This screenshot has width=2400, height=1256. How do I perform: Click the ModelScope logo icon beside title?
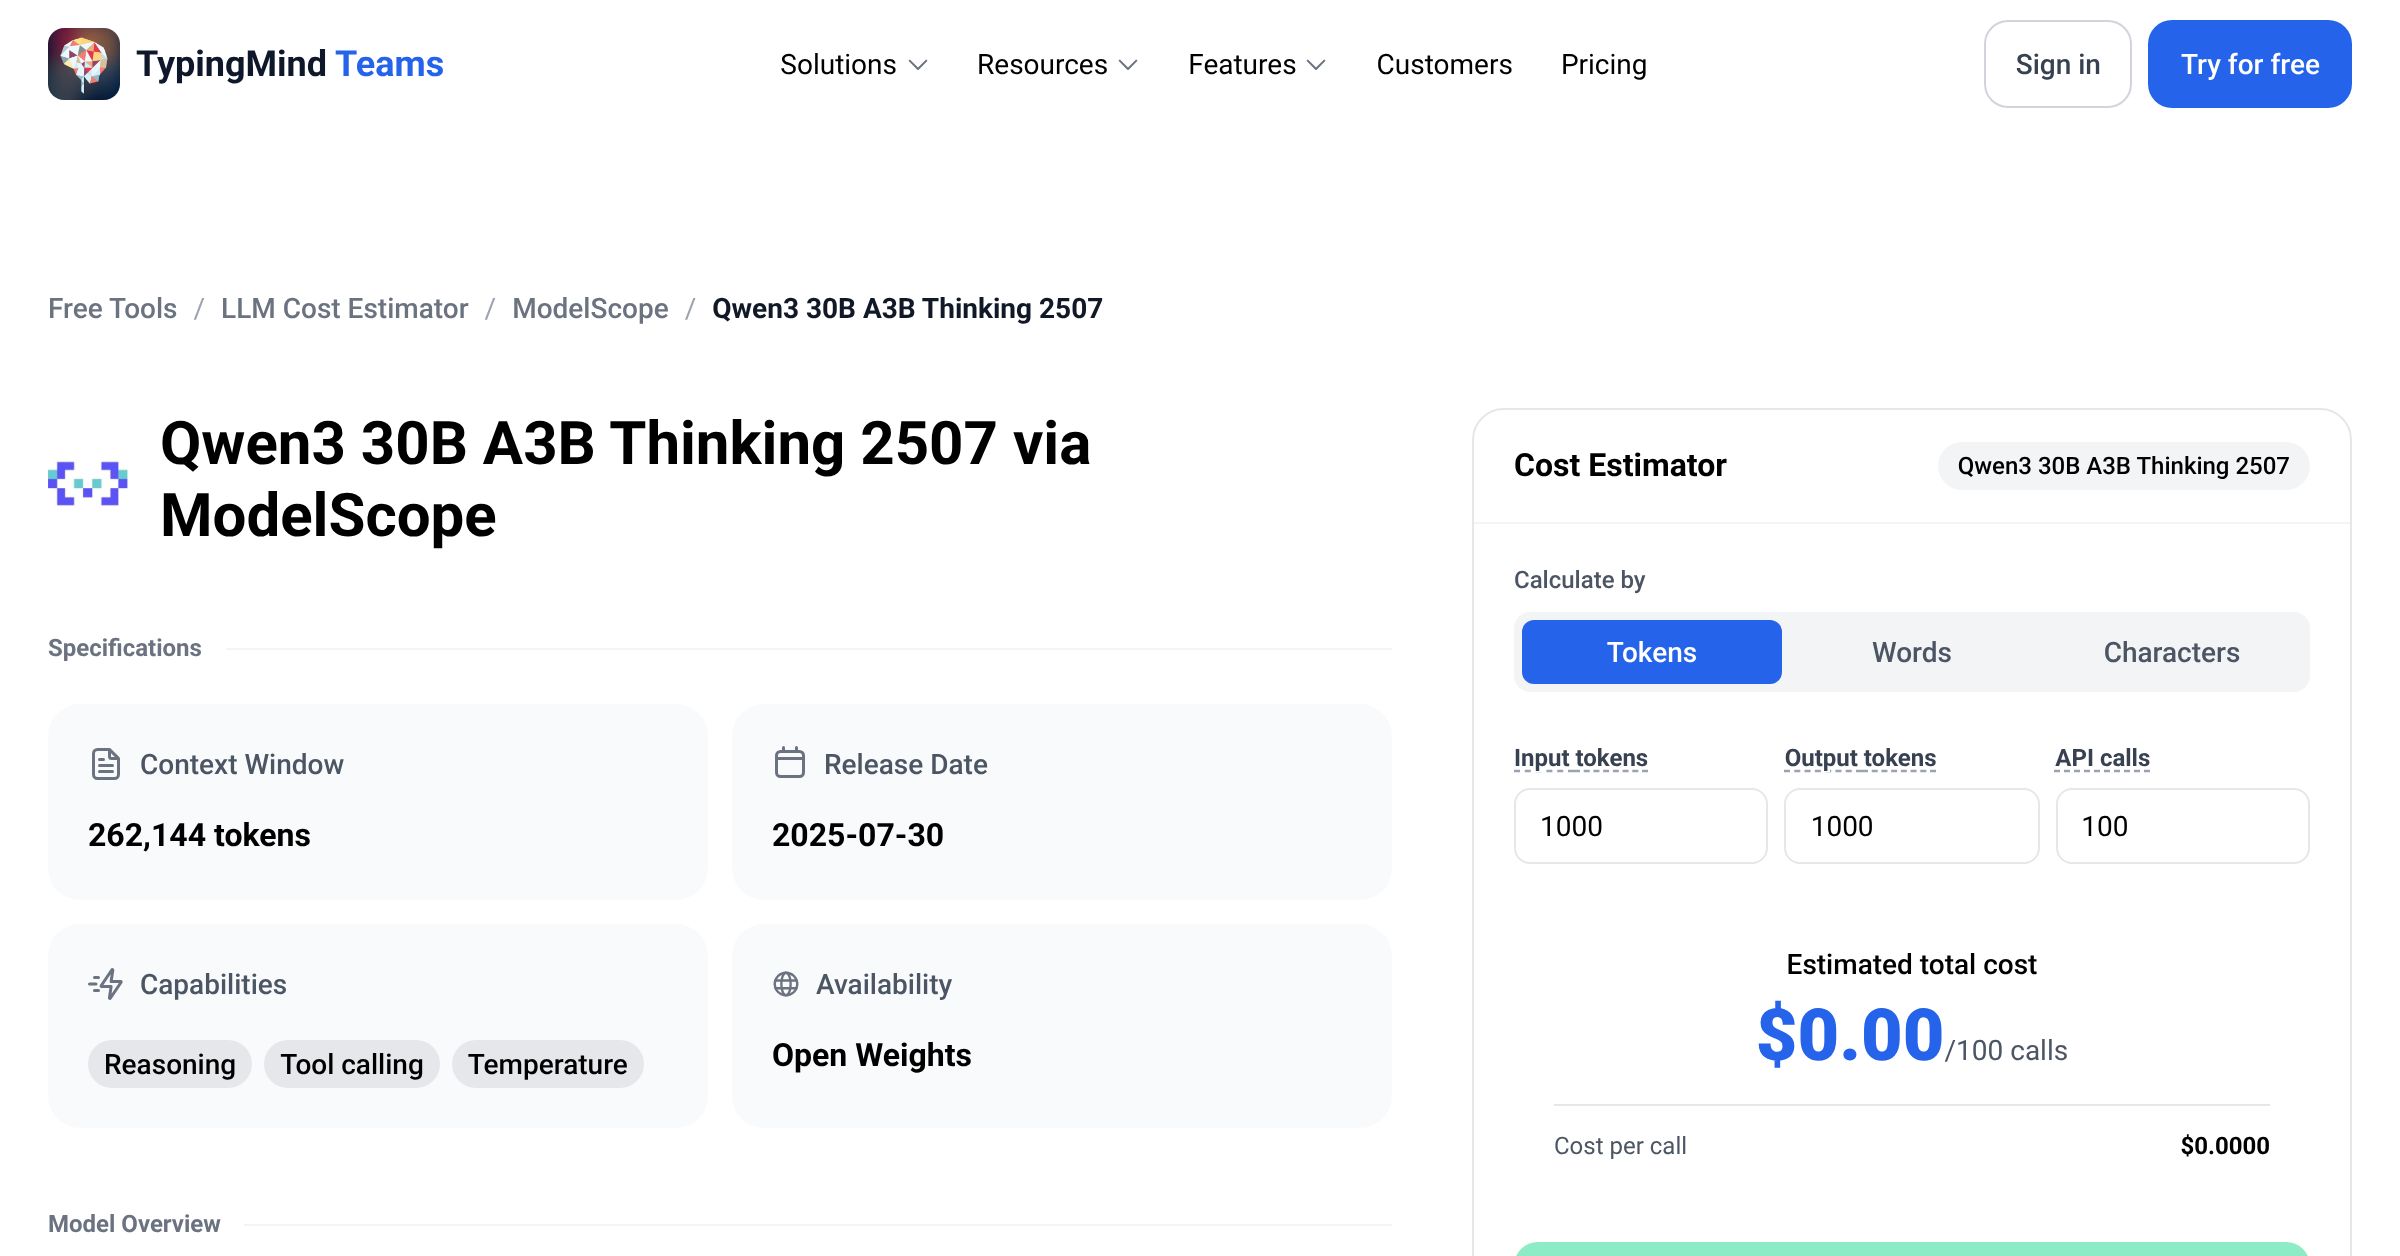point(88,483)
